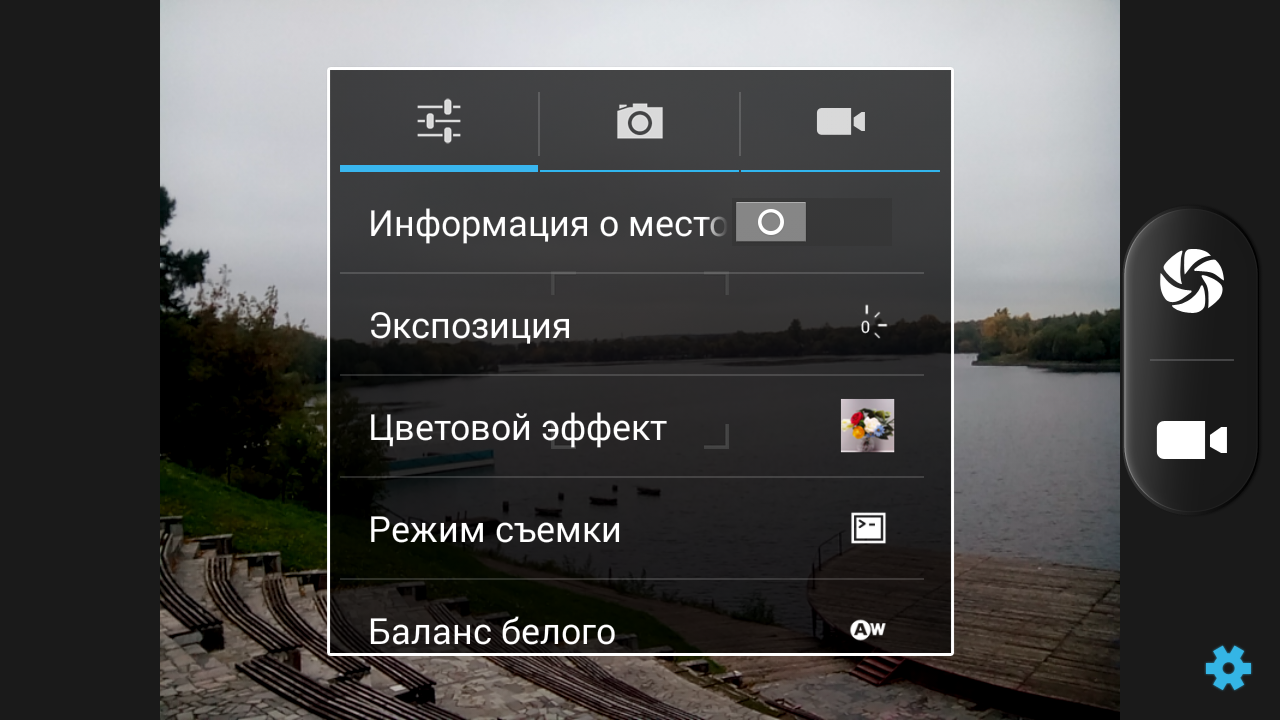This screenshot has width=1280, height=720.
Task: Select the Информация о месте setting label
Action: coord(547,223)
